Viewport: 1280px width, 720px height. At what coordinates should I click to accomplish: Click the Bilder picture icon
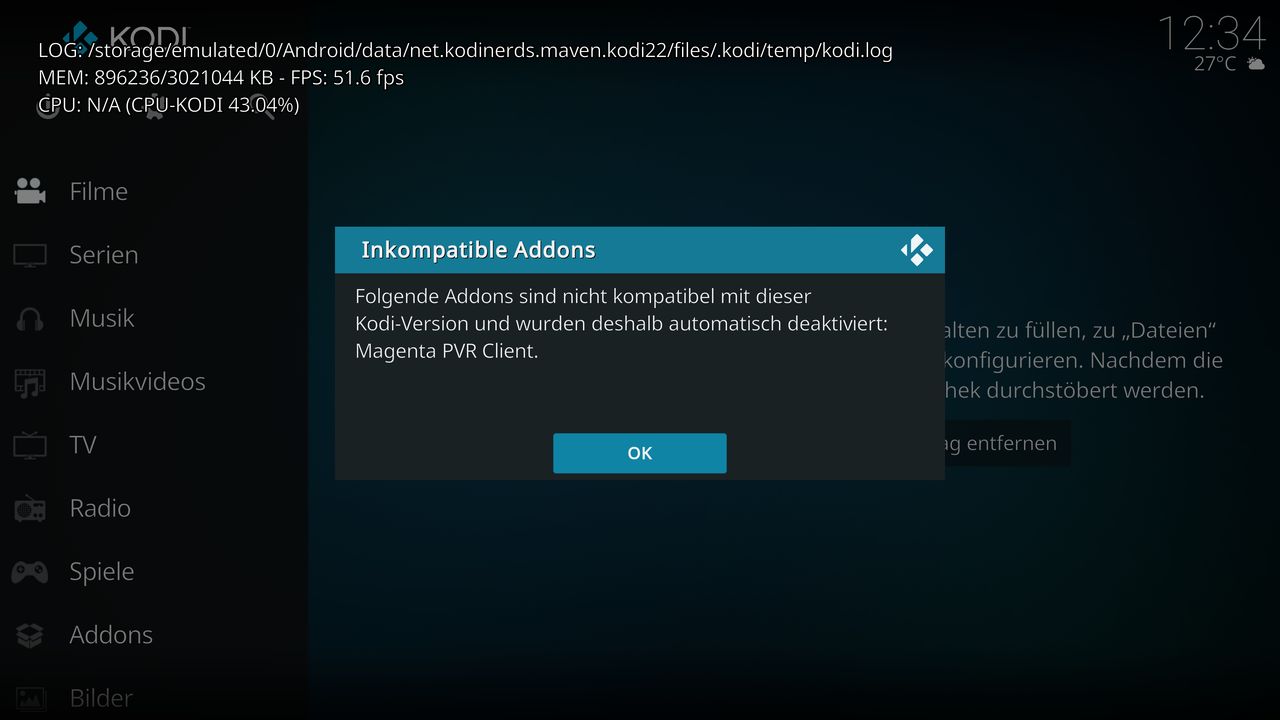tap(30, 698)
